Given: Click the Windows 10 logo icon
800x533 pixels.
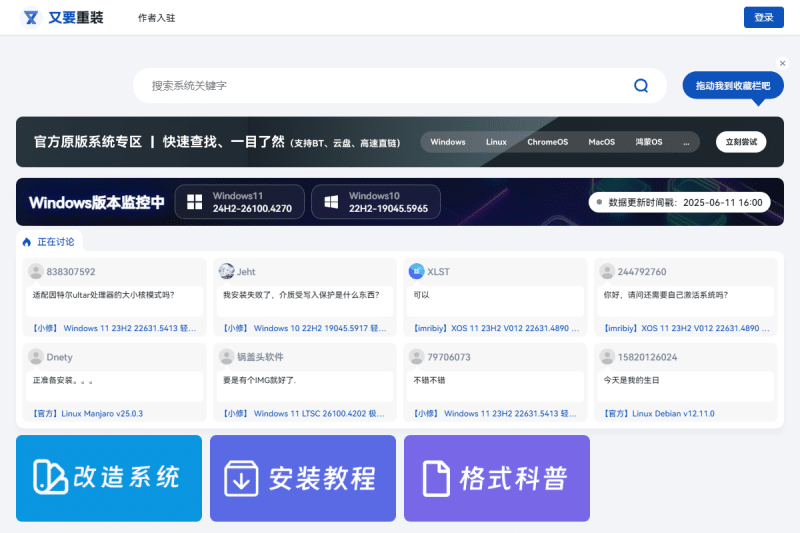Looking at the screenshot, I should pyautogui.click(x=331, y=202).
